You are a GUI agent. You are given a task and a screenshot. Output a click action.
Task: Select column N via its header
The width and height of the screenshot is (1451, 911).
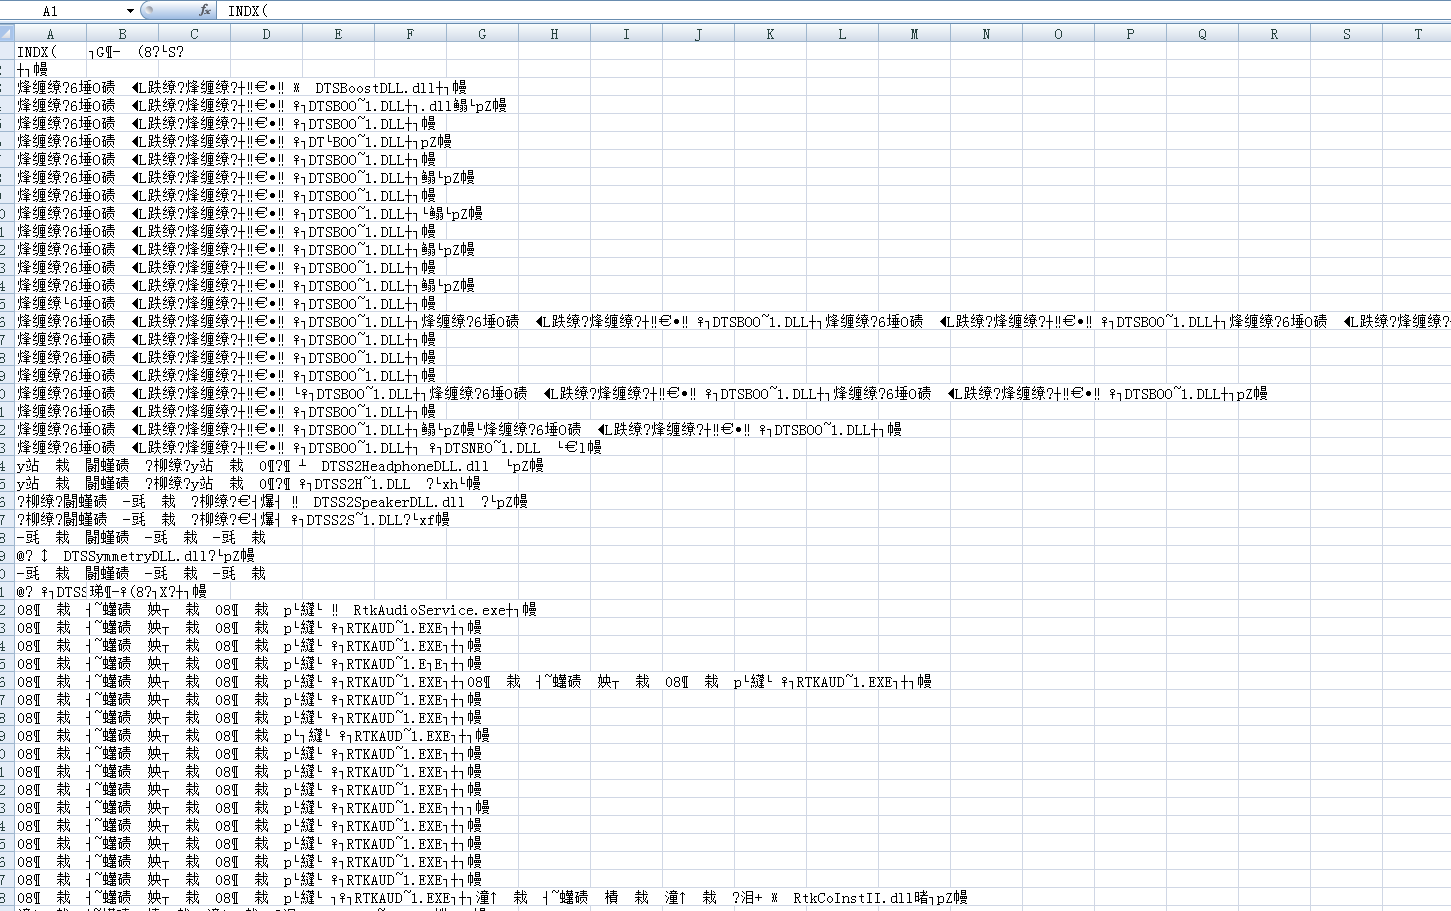(987, 34)
